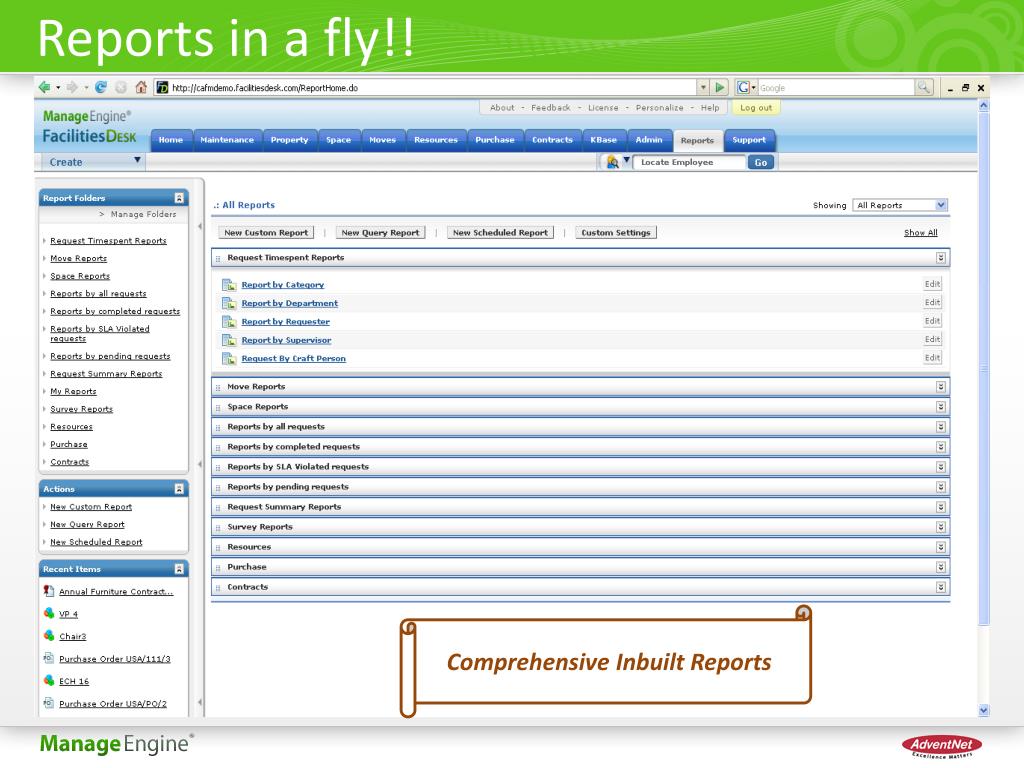Click the ECH 16 recent item icon
Viewport: 1024px width, 768px height.
pos(49,680)
